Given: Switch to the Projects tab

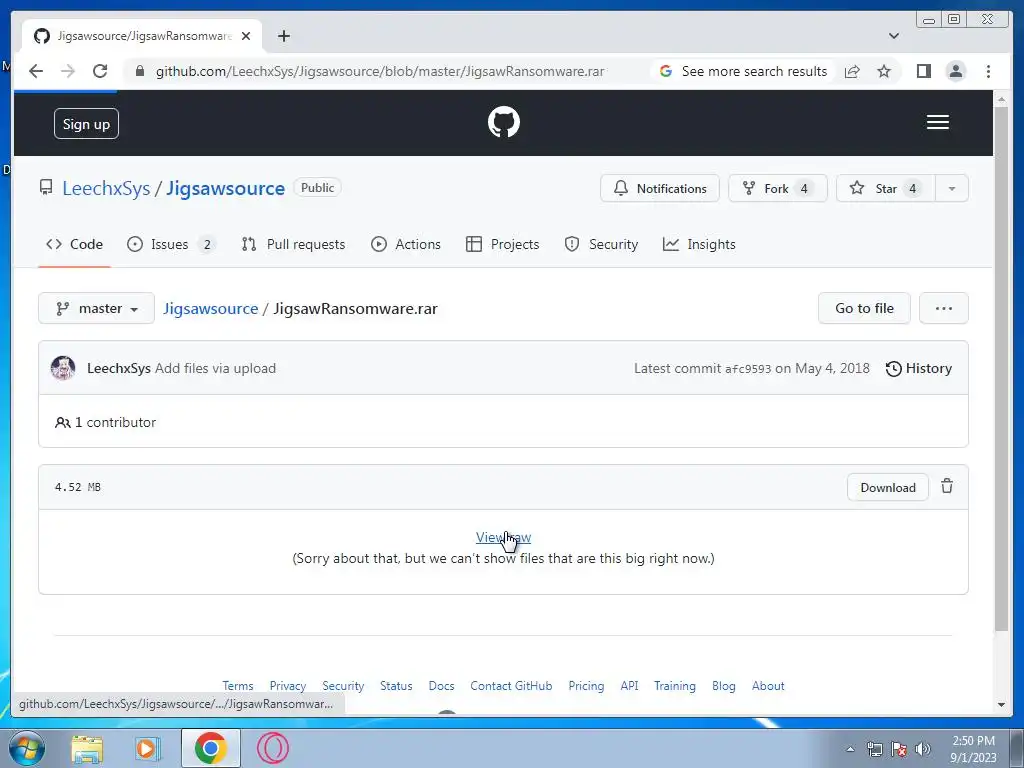Looking at the screenshot, I should 502,244.
